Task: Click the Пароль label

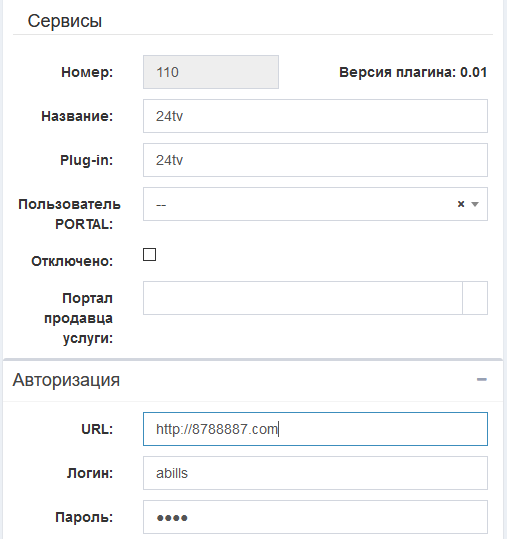Action: pyautogui.click(x=84, y=517)
